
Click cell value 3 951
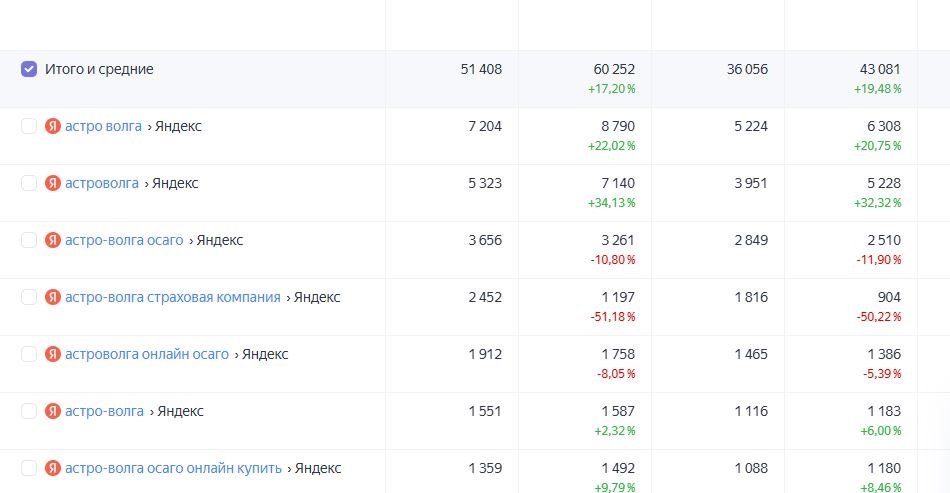coord(751,183)
